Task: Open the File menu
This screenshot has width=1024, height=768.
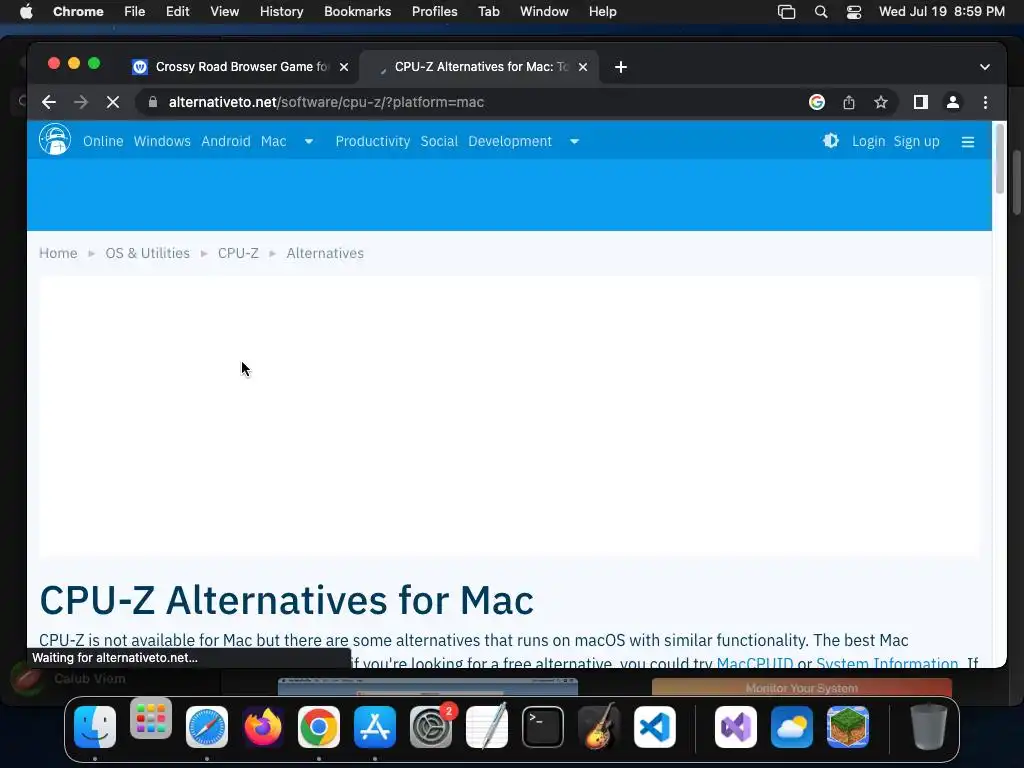Action: (135, 11)
